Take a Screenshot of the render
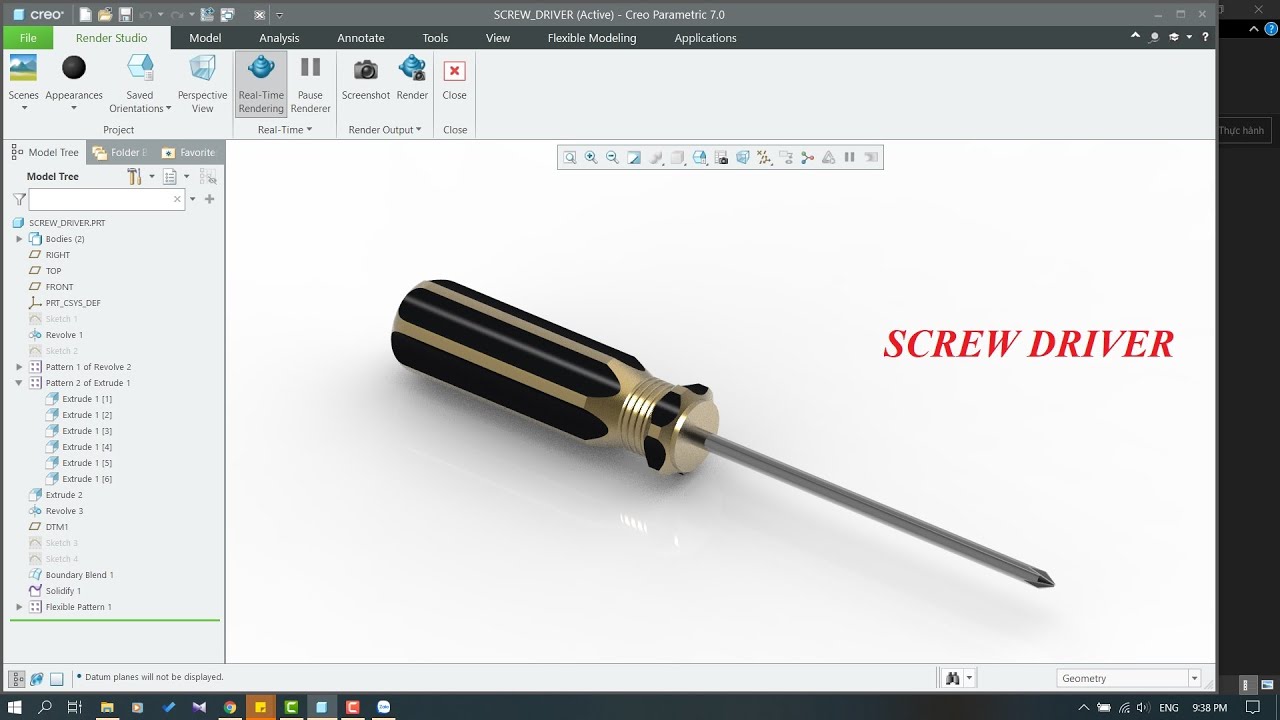Viewport: 1280px width, 720px height. (x=366, y=79)
